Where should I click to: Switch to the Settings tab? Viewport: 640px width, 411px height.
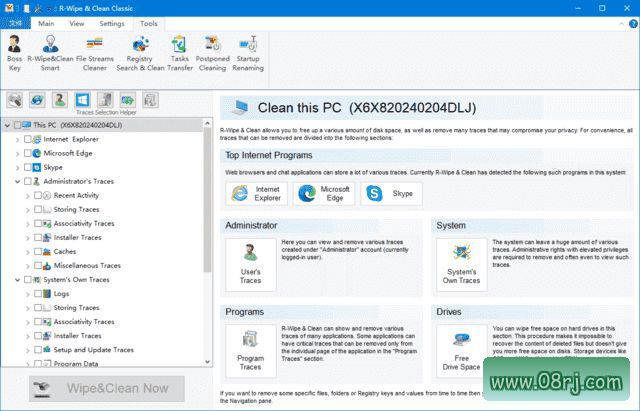click(x=112, y=22)
